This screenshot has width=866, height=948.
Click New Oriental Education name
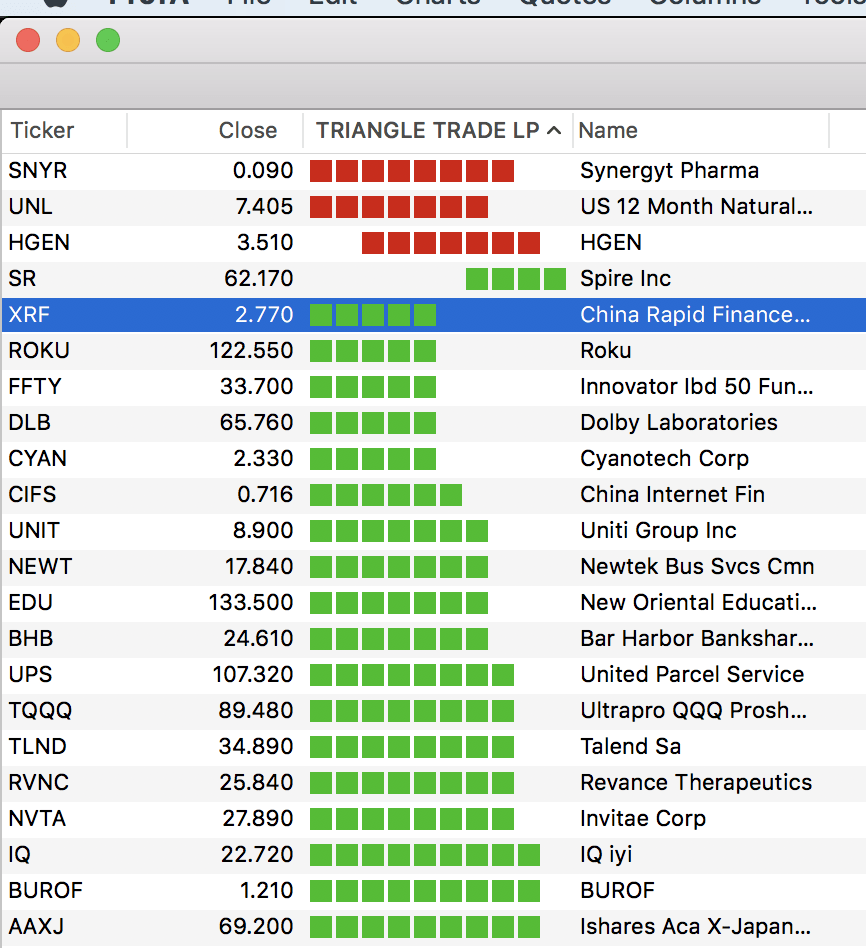[698, 602]
